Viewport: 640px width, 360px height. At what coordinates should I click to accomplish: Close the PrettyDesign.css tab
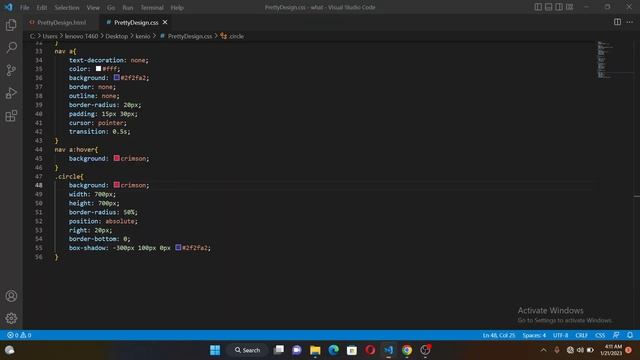coord(165,22)
